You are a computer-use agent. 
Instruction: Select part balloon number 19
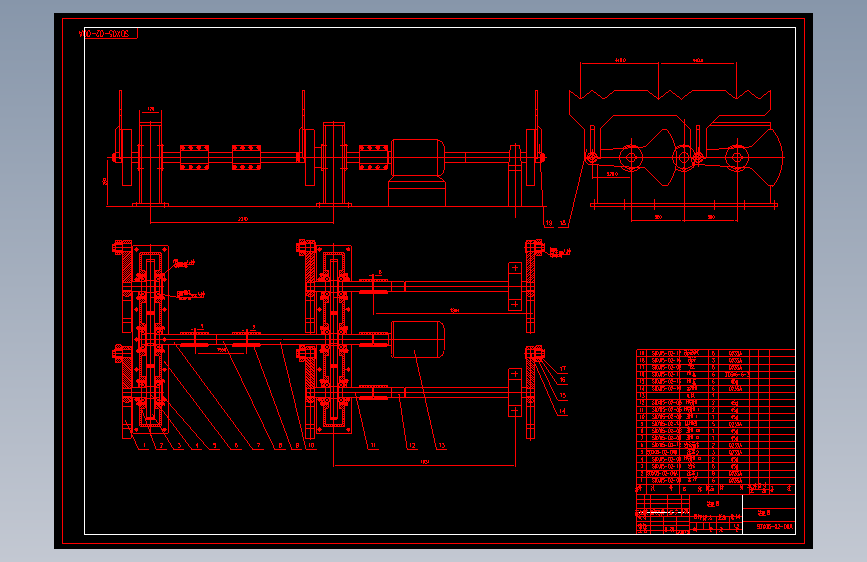pyautogui.click(x=549, y=223)
